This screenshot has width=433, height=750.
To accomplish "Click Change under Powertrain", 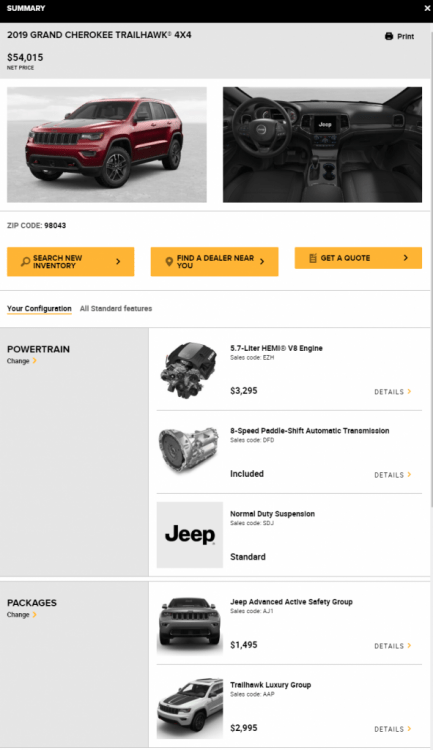I will click(22, 361).
